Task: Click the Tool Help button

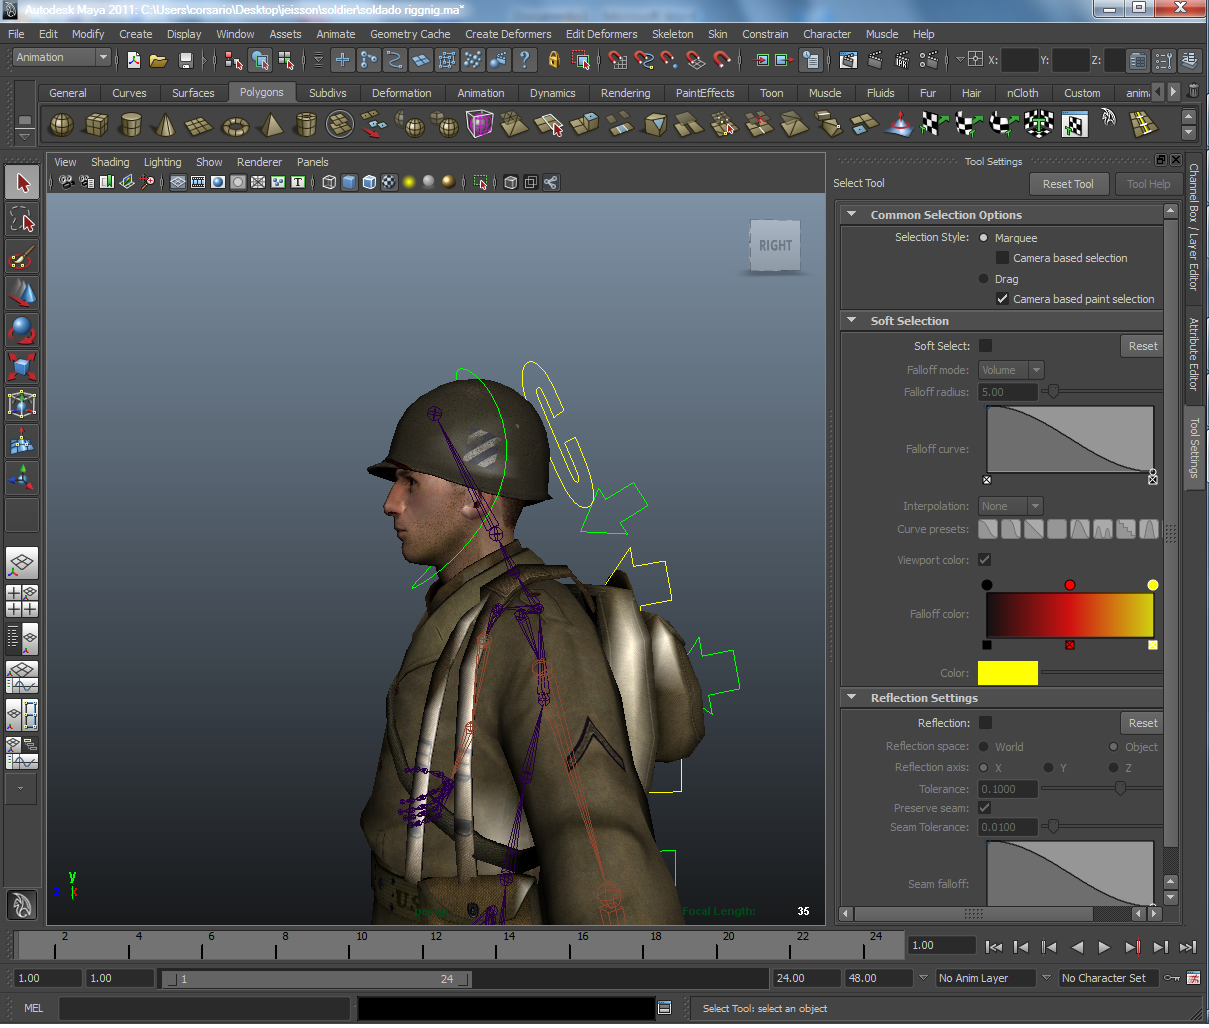Action: (x=1148, y=184)
